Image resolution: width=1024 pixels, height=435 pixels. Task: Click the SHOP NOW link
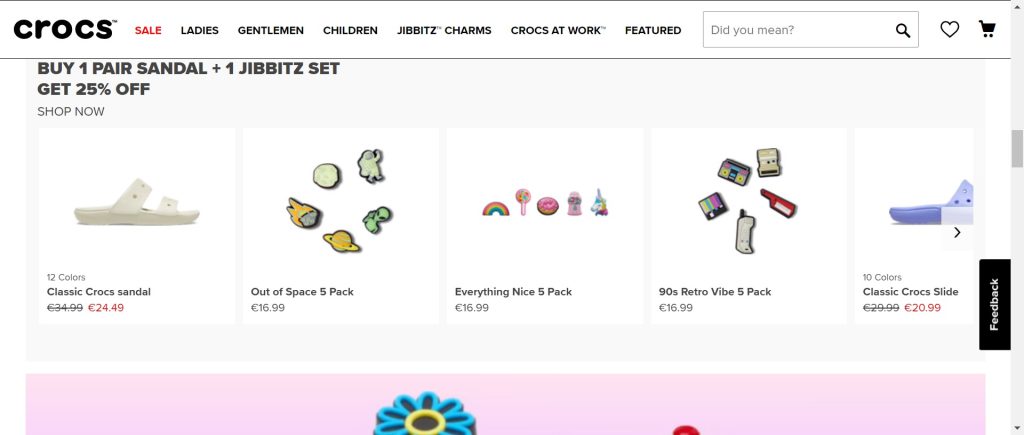coord(71,111)
